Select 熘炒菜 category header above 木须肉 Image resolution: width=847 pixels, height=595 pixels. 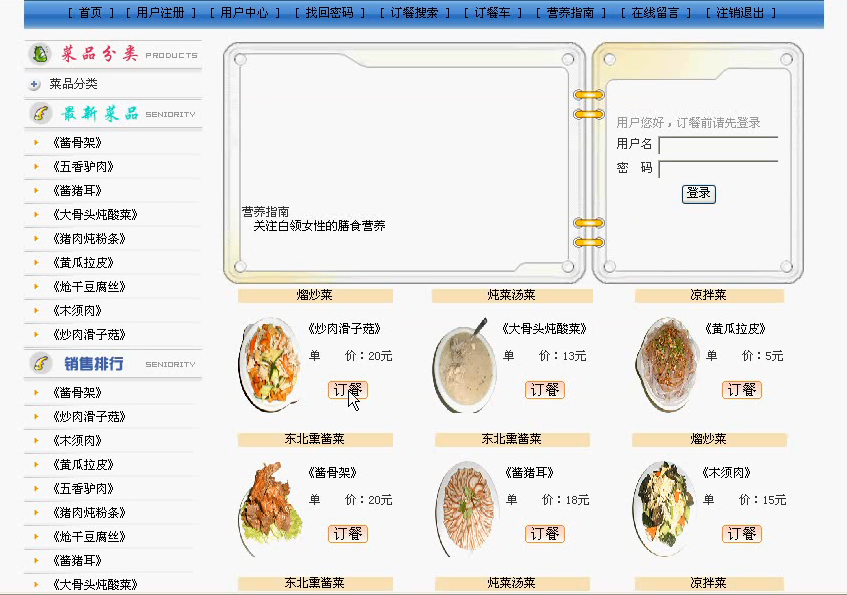point(709,439)
